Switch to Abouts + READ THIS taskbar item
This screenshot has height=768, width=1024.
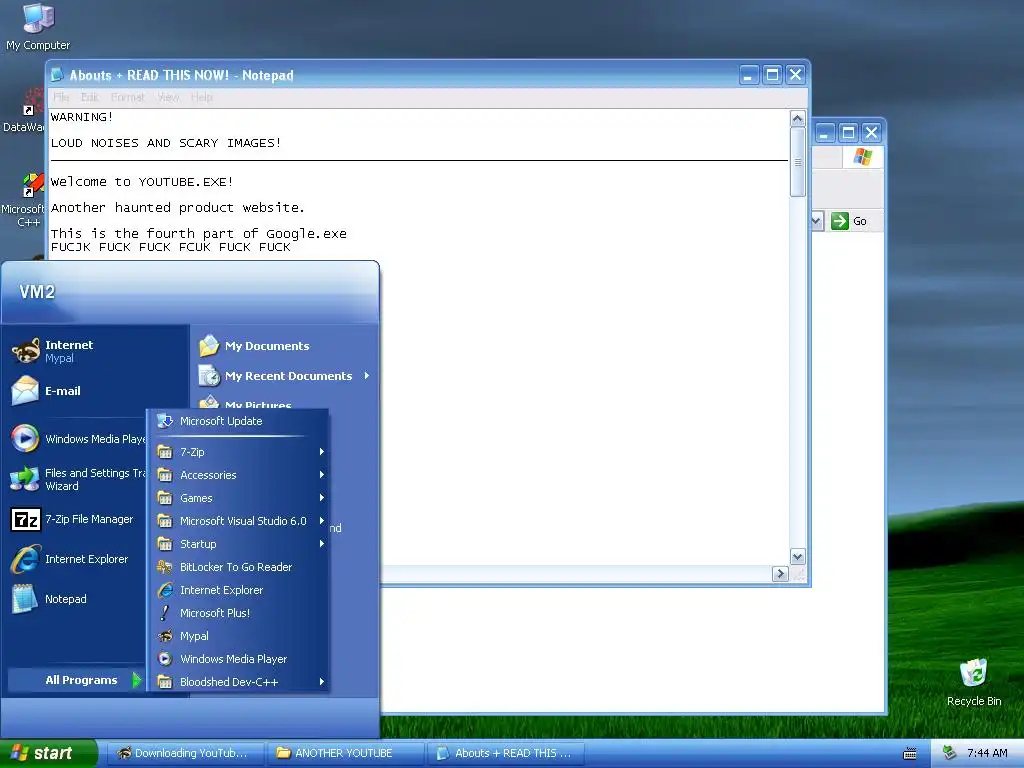[506, 753]
